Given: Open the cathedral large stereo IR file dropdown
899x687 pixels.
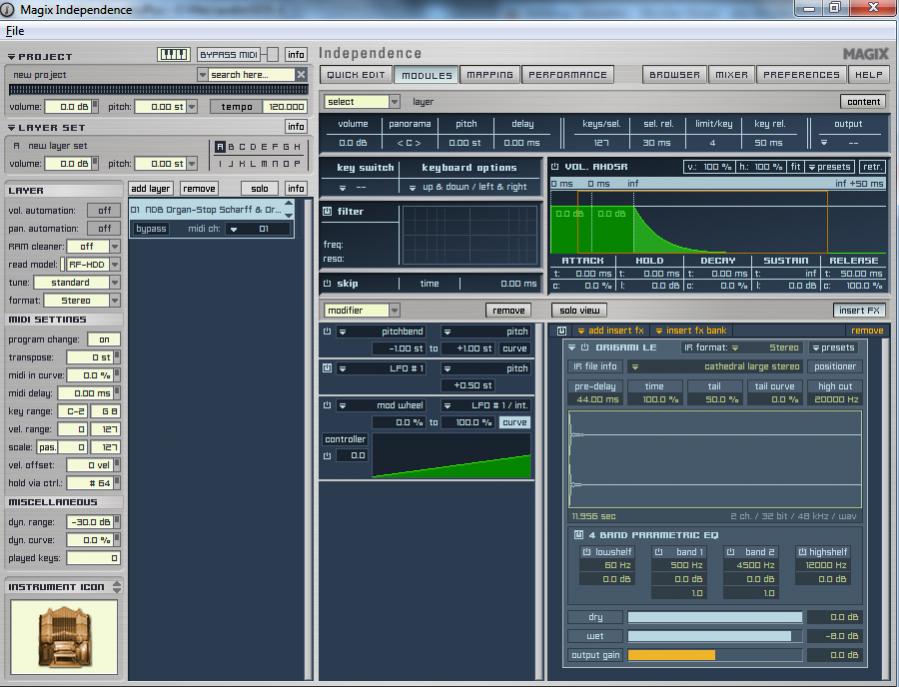Looking at the screenshot, I should 715,366.
